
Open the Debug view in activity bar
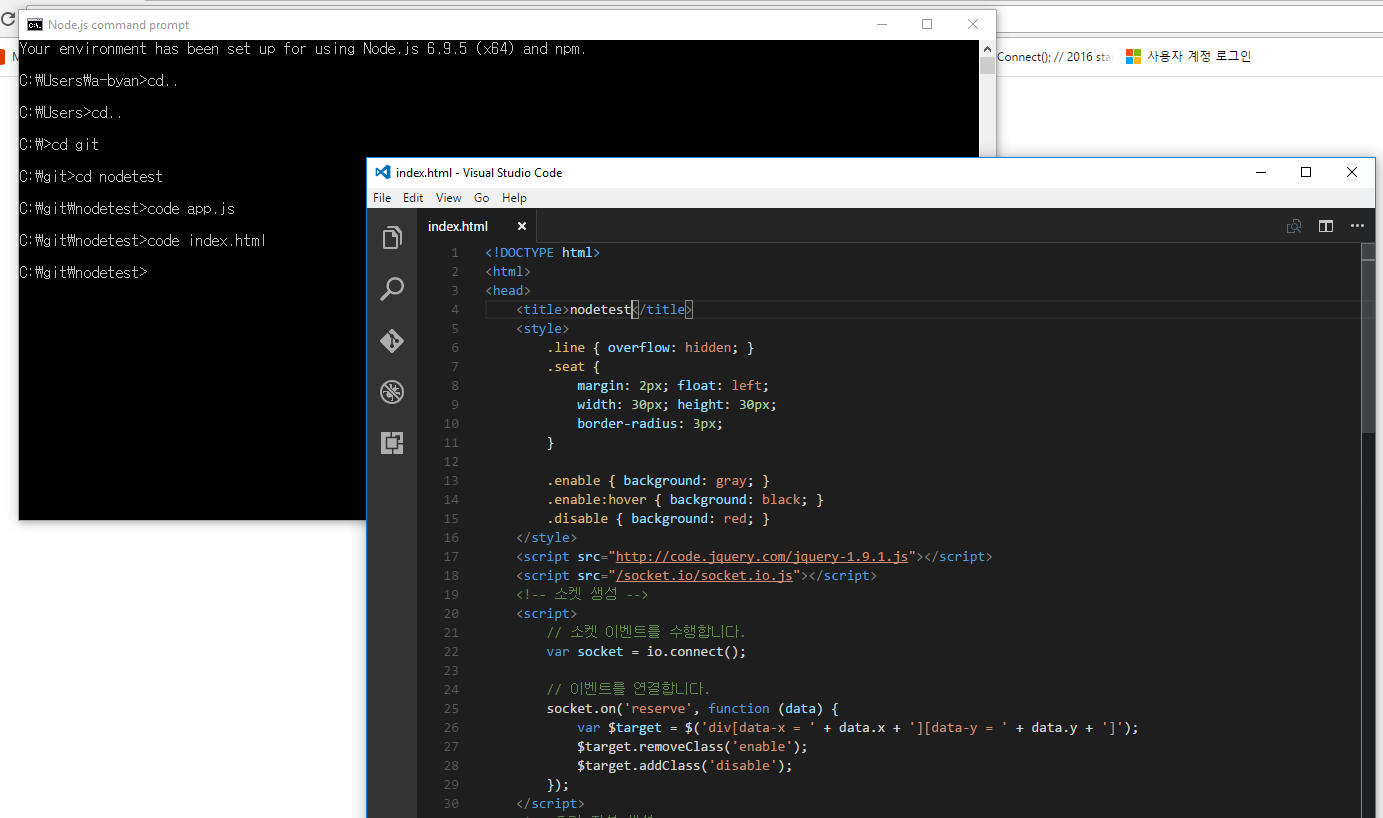[x=392, y=392]
